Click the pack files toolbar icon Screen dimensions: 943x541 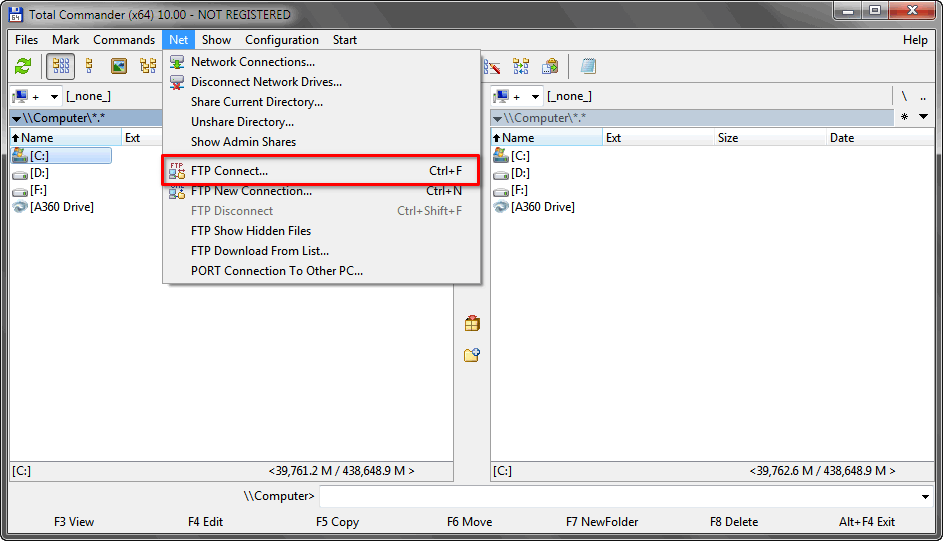(550, 66)
